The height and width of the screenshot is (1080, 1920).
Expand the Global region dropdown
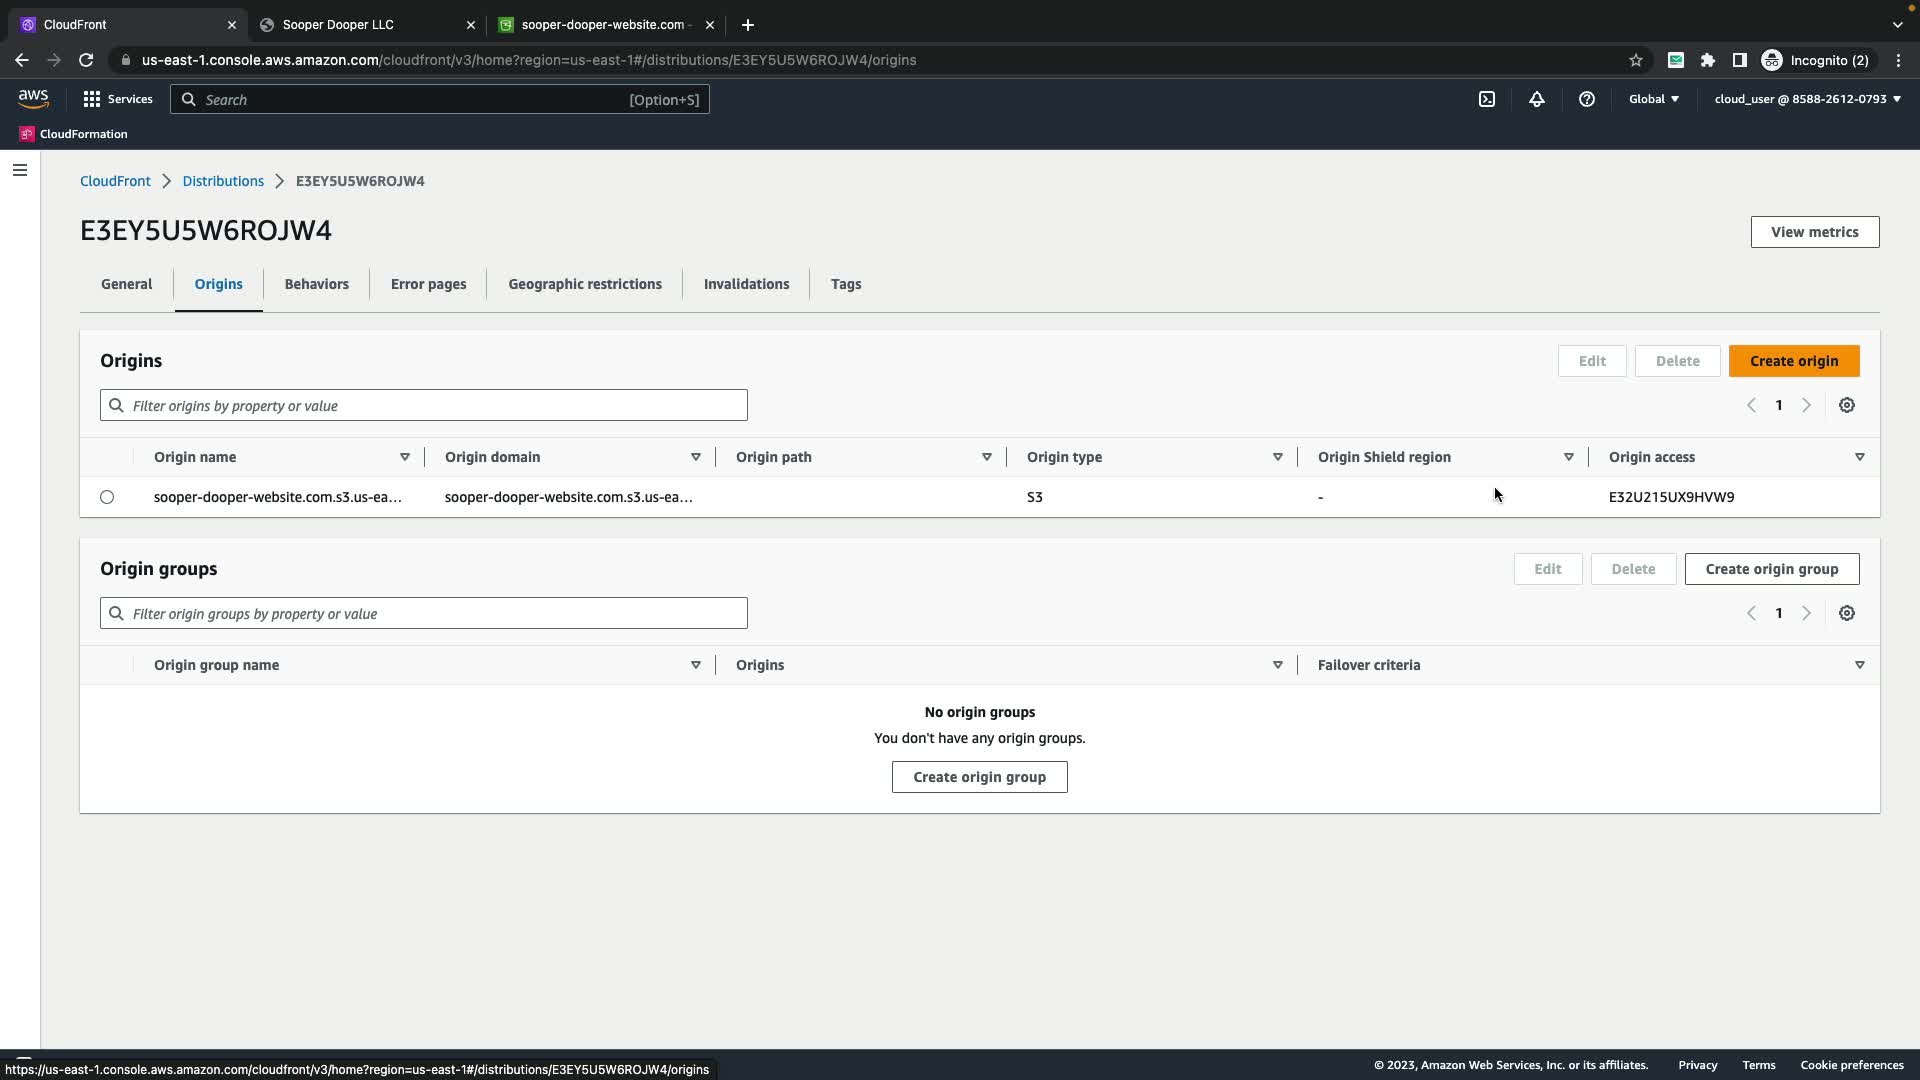tap(1653, 99)
